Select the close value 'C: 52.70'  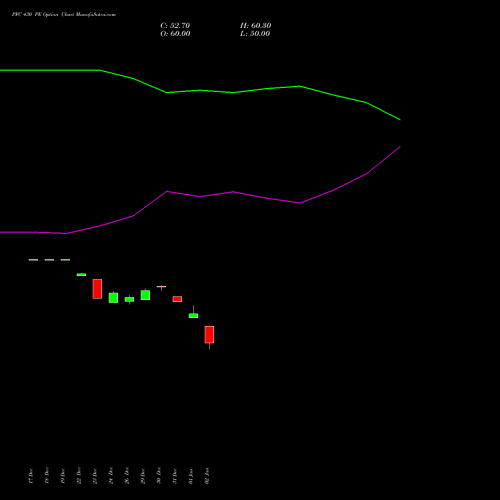pyautogui.click(x=175, y=26)
